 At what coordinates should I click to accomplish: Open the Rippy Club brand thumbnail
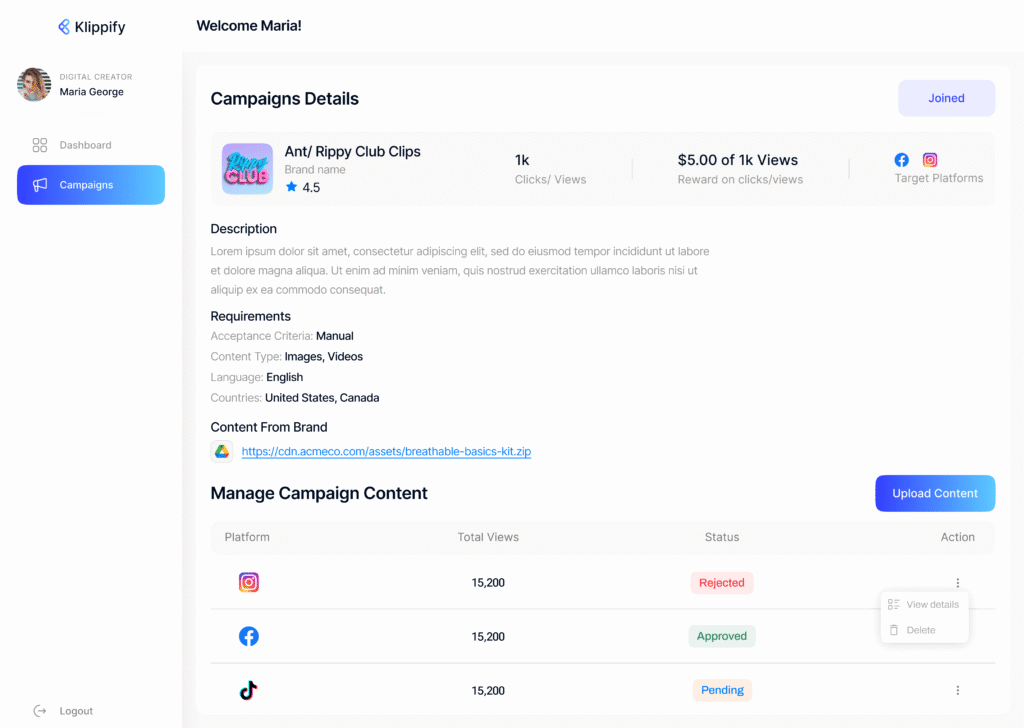click(247, 169)
